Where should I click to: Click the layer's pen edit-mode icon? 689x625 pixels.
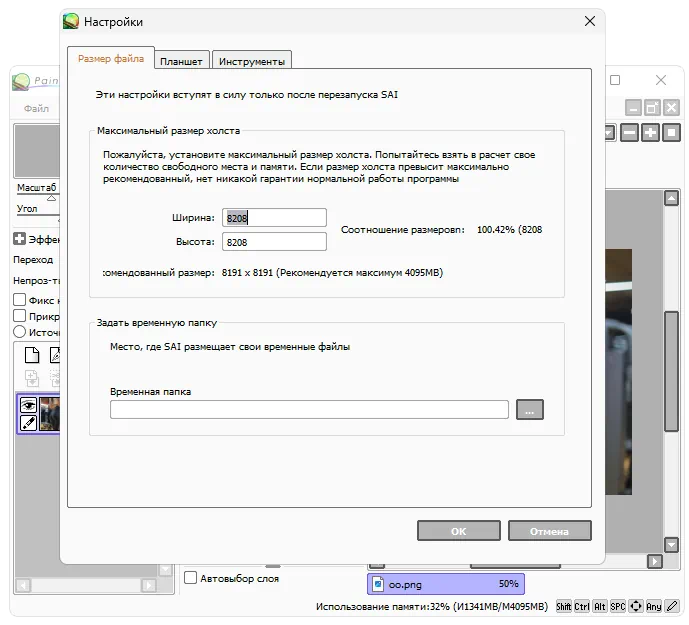[x=28, y=423]
